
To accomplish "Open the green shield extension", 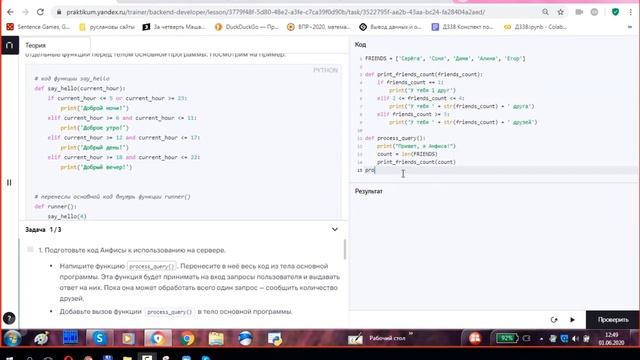I will pos(615,12).
